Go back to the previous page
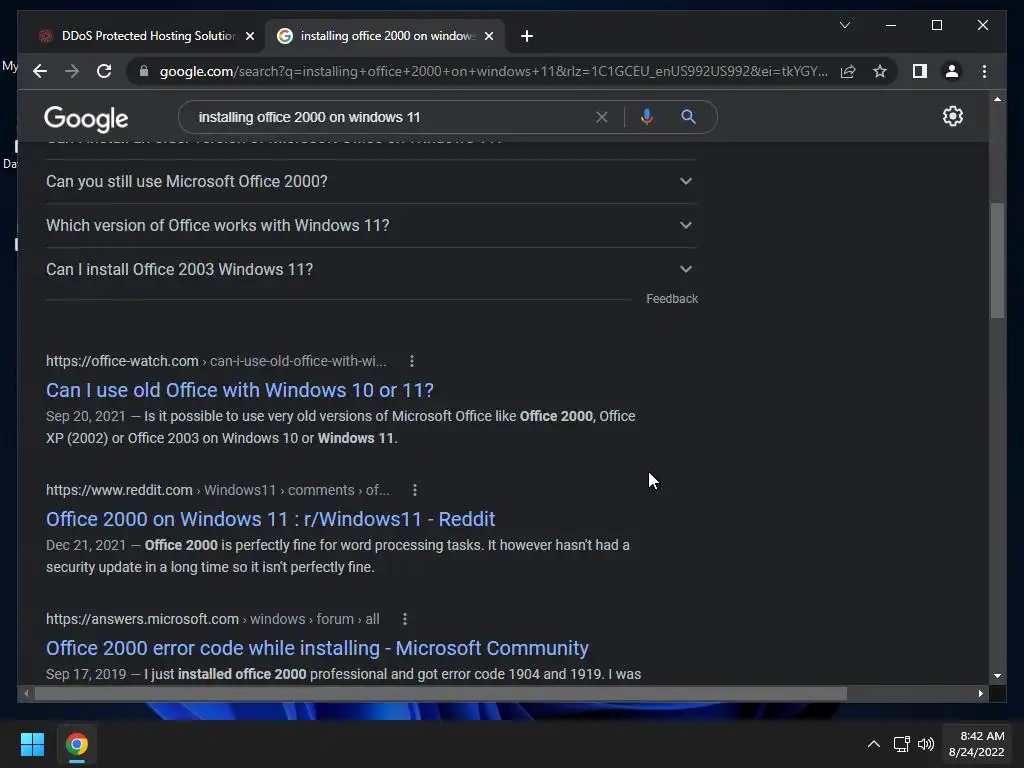Screen dimensions: 1024x768 40,71
